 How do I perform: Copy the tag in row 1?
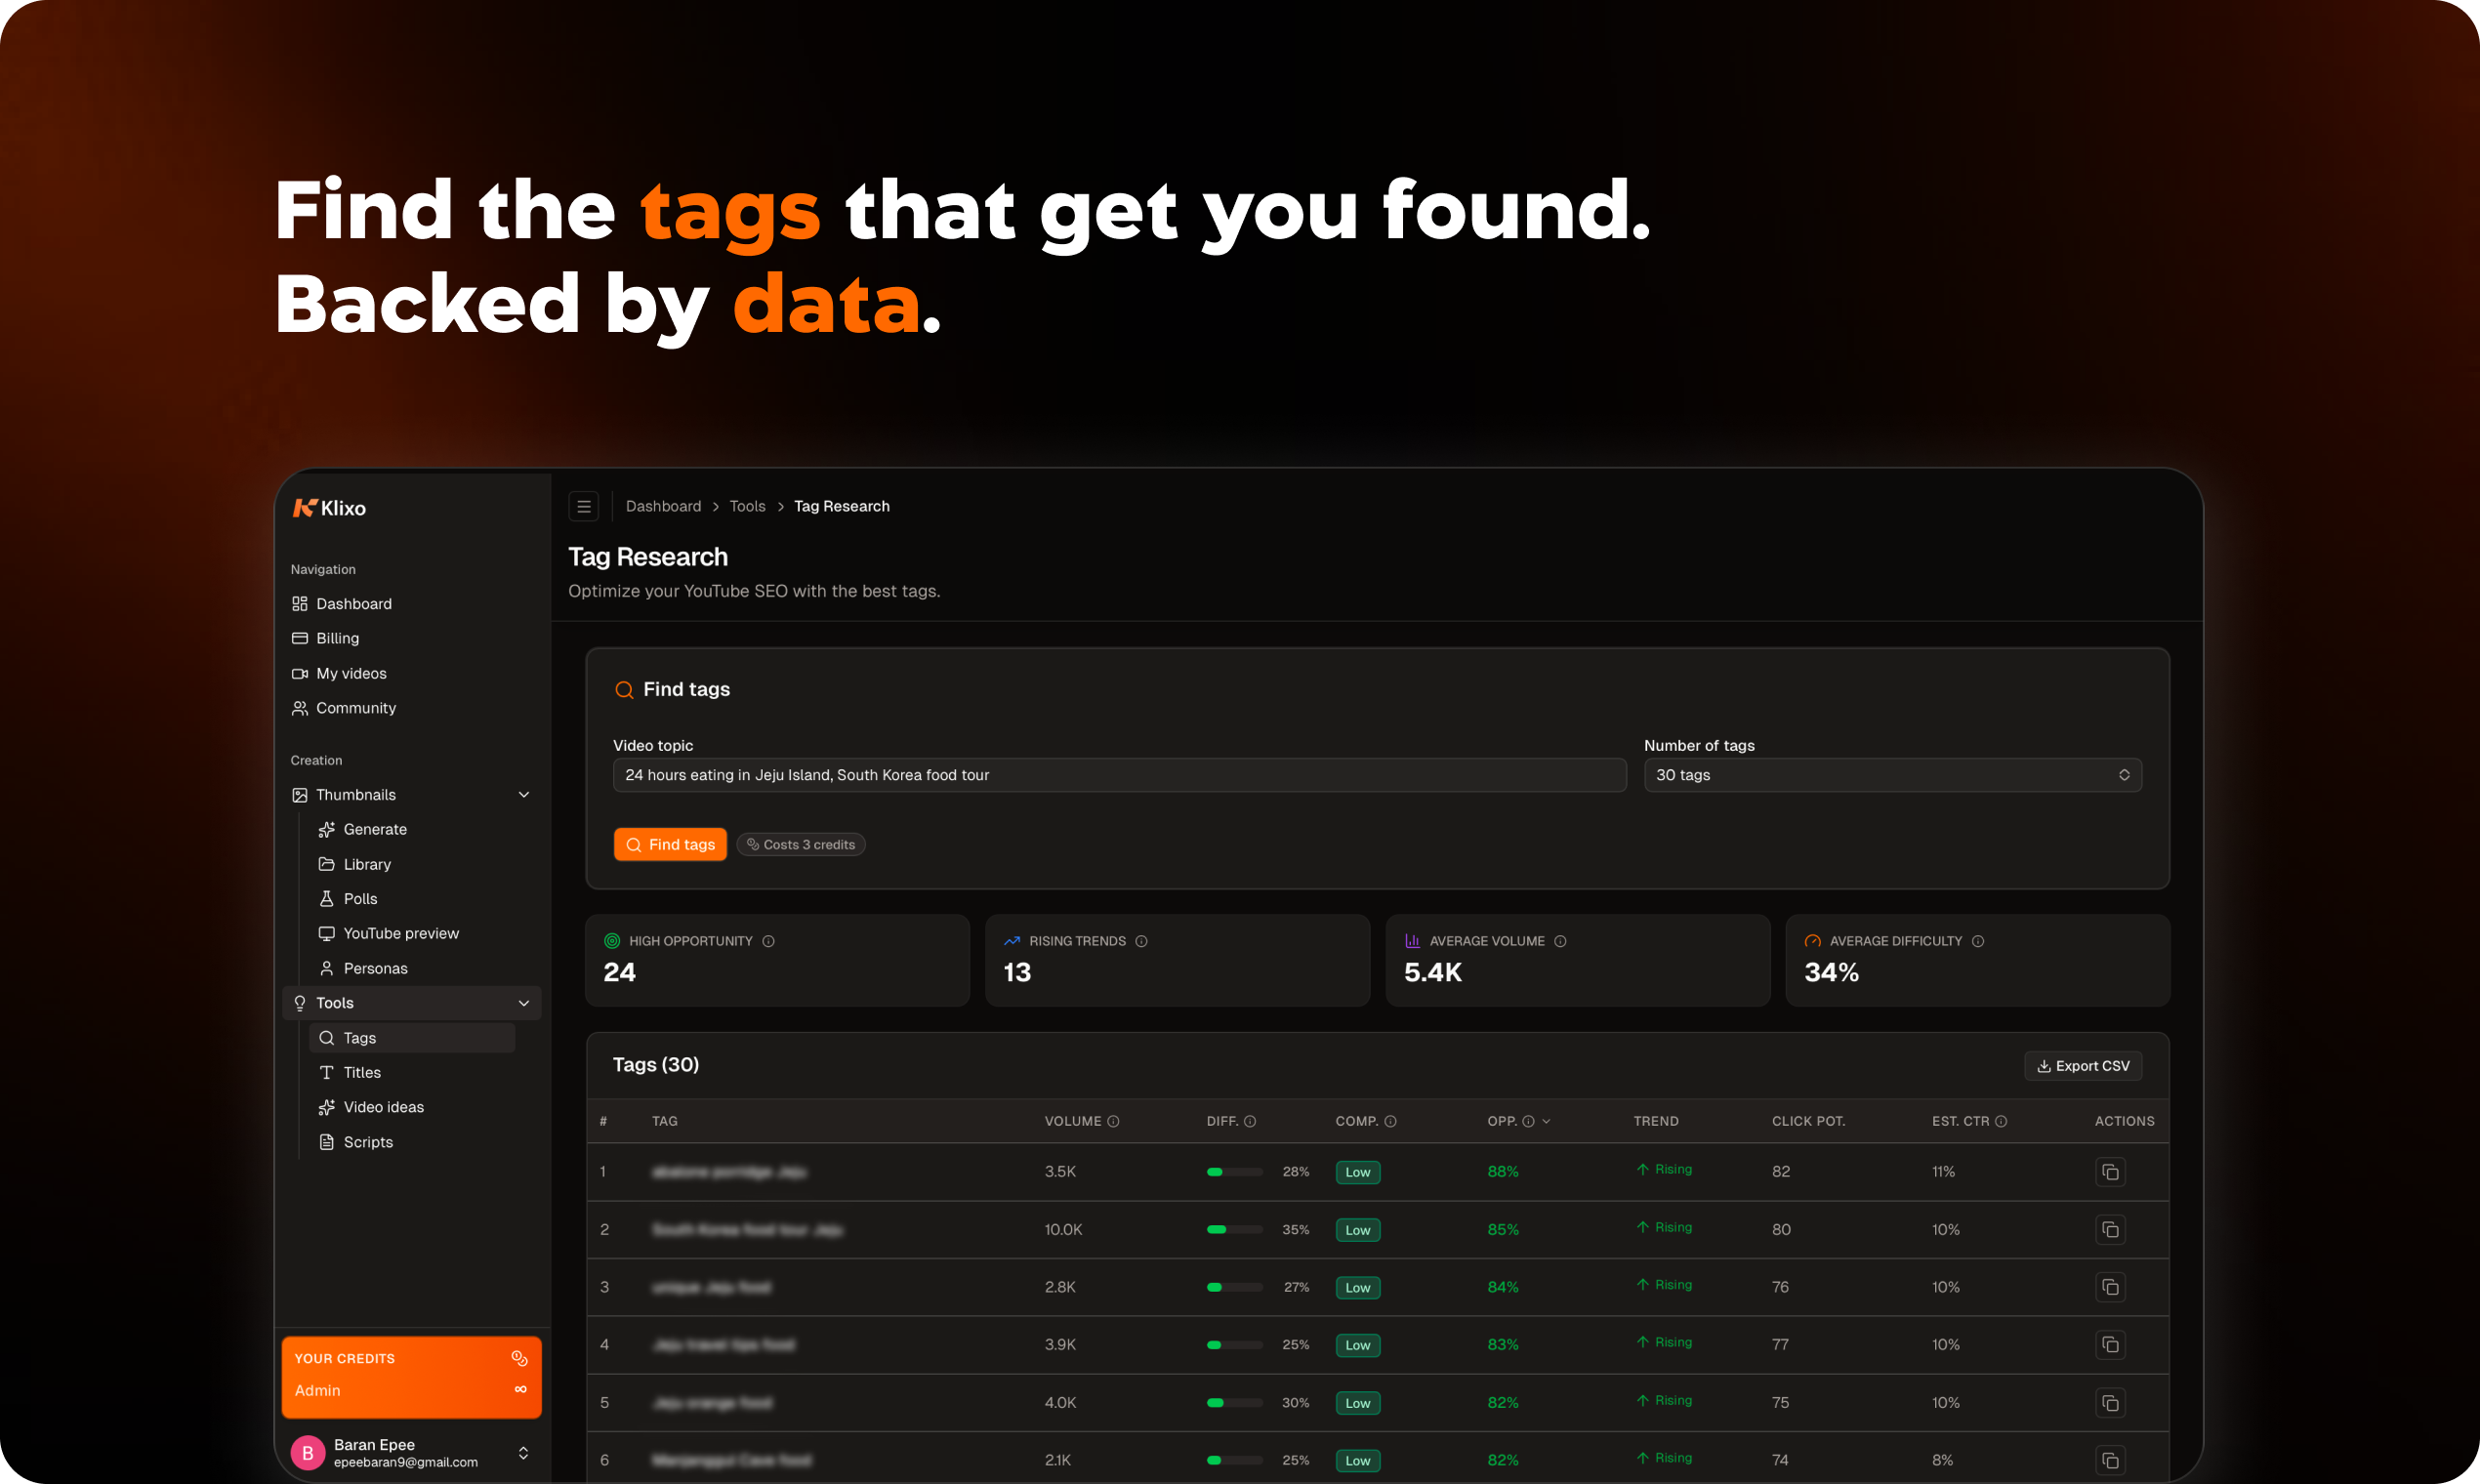pyautogui.click(x=2109, y=1171)
